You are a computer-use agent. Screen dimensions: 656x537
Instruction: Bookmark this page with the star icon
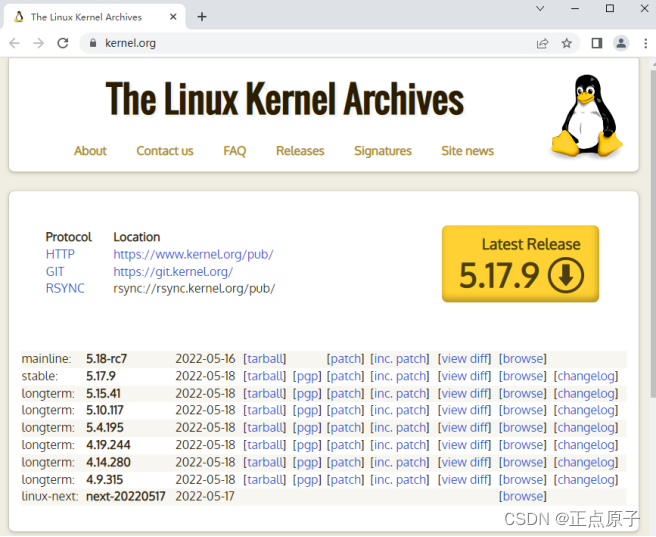point(566,43)
